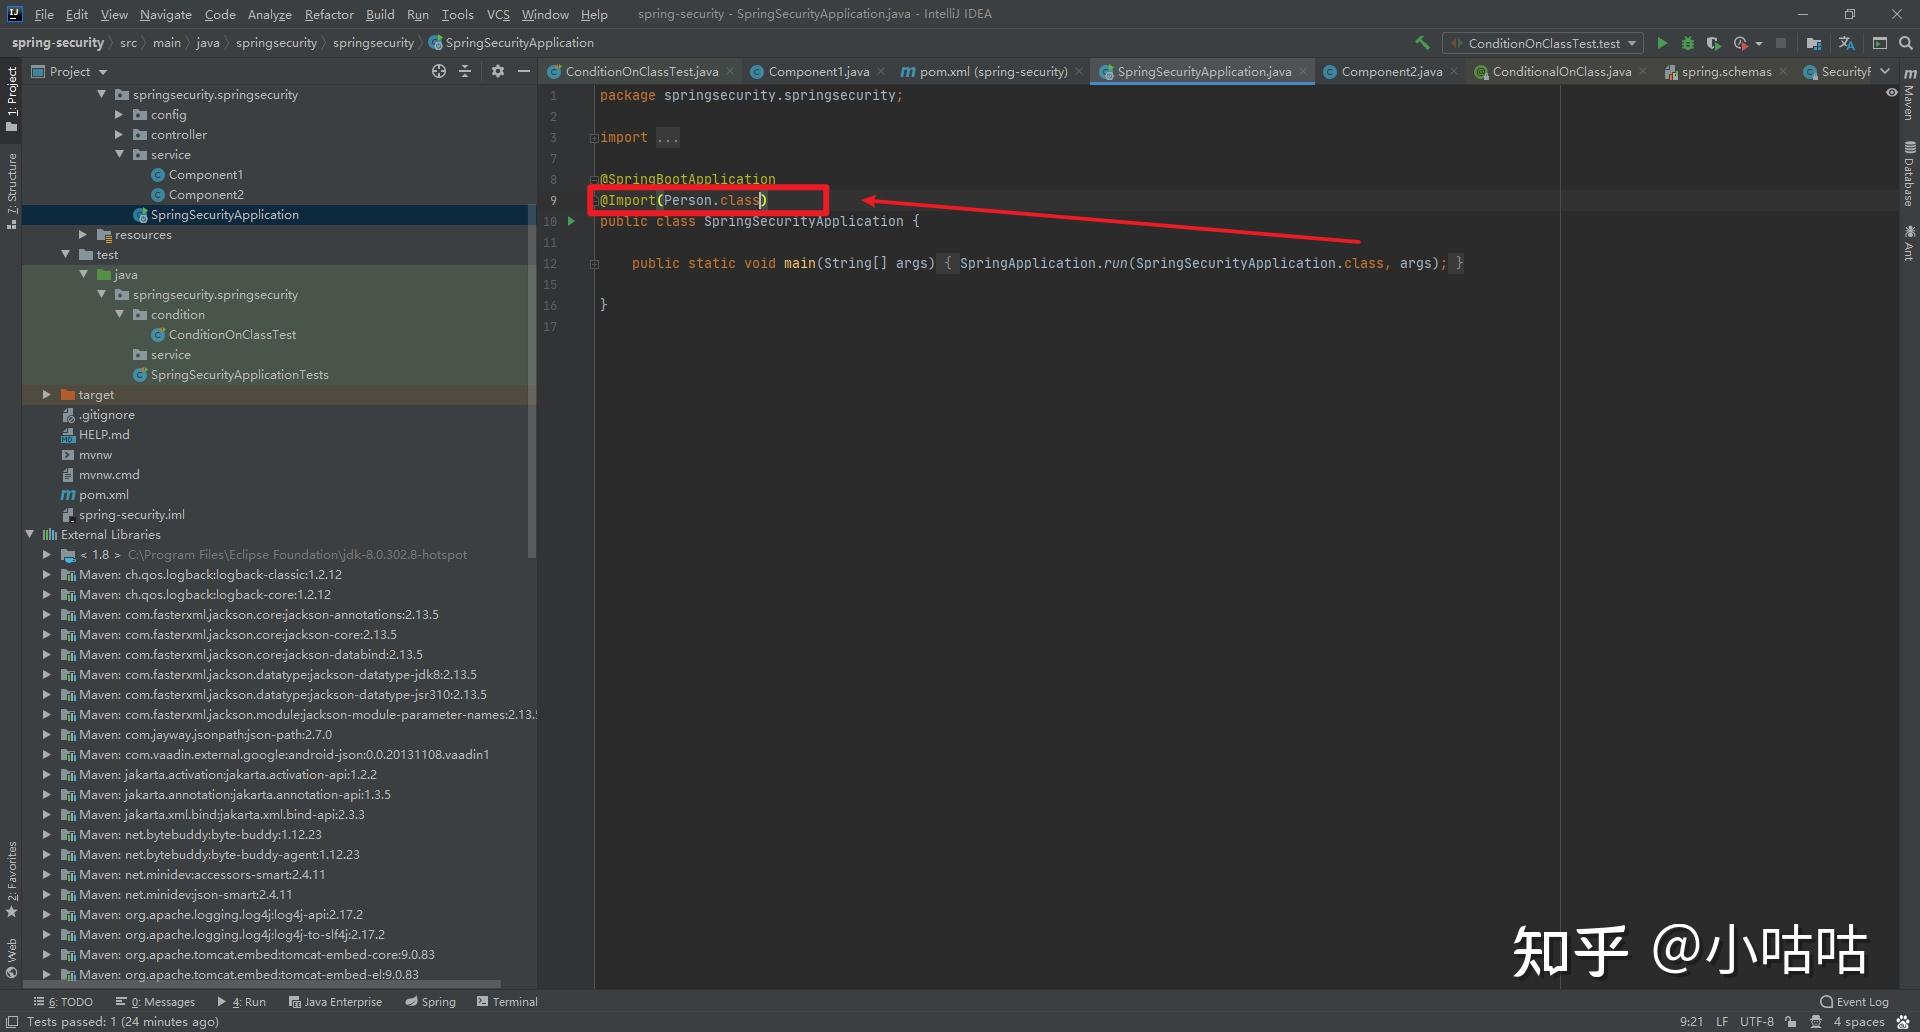The height and width of the screenshot is (1032, 1920).
Task: Open the Maven tool window stripe
Action: tap(1909, 94)
